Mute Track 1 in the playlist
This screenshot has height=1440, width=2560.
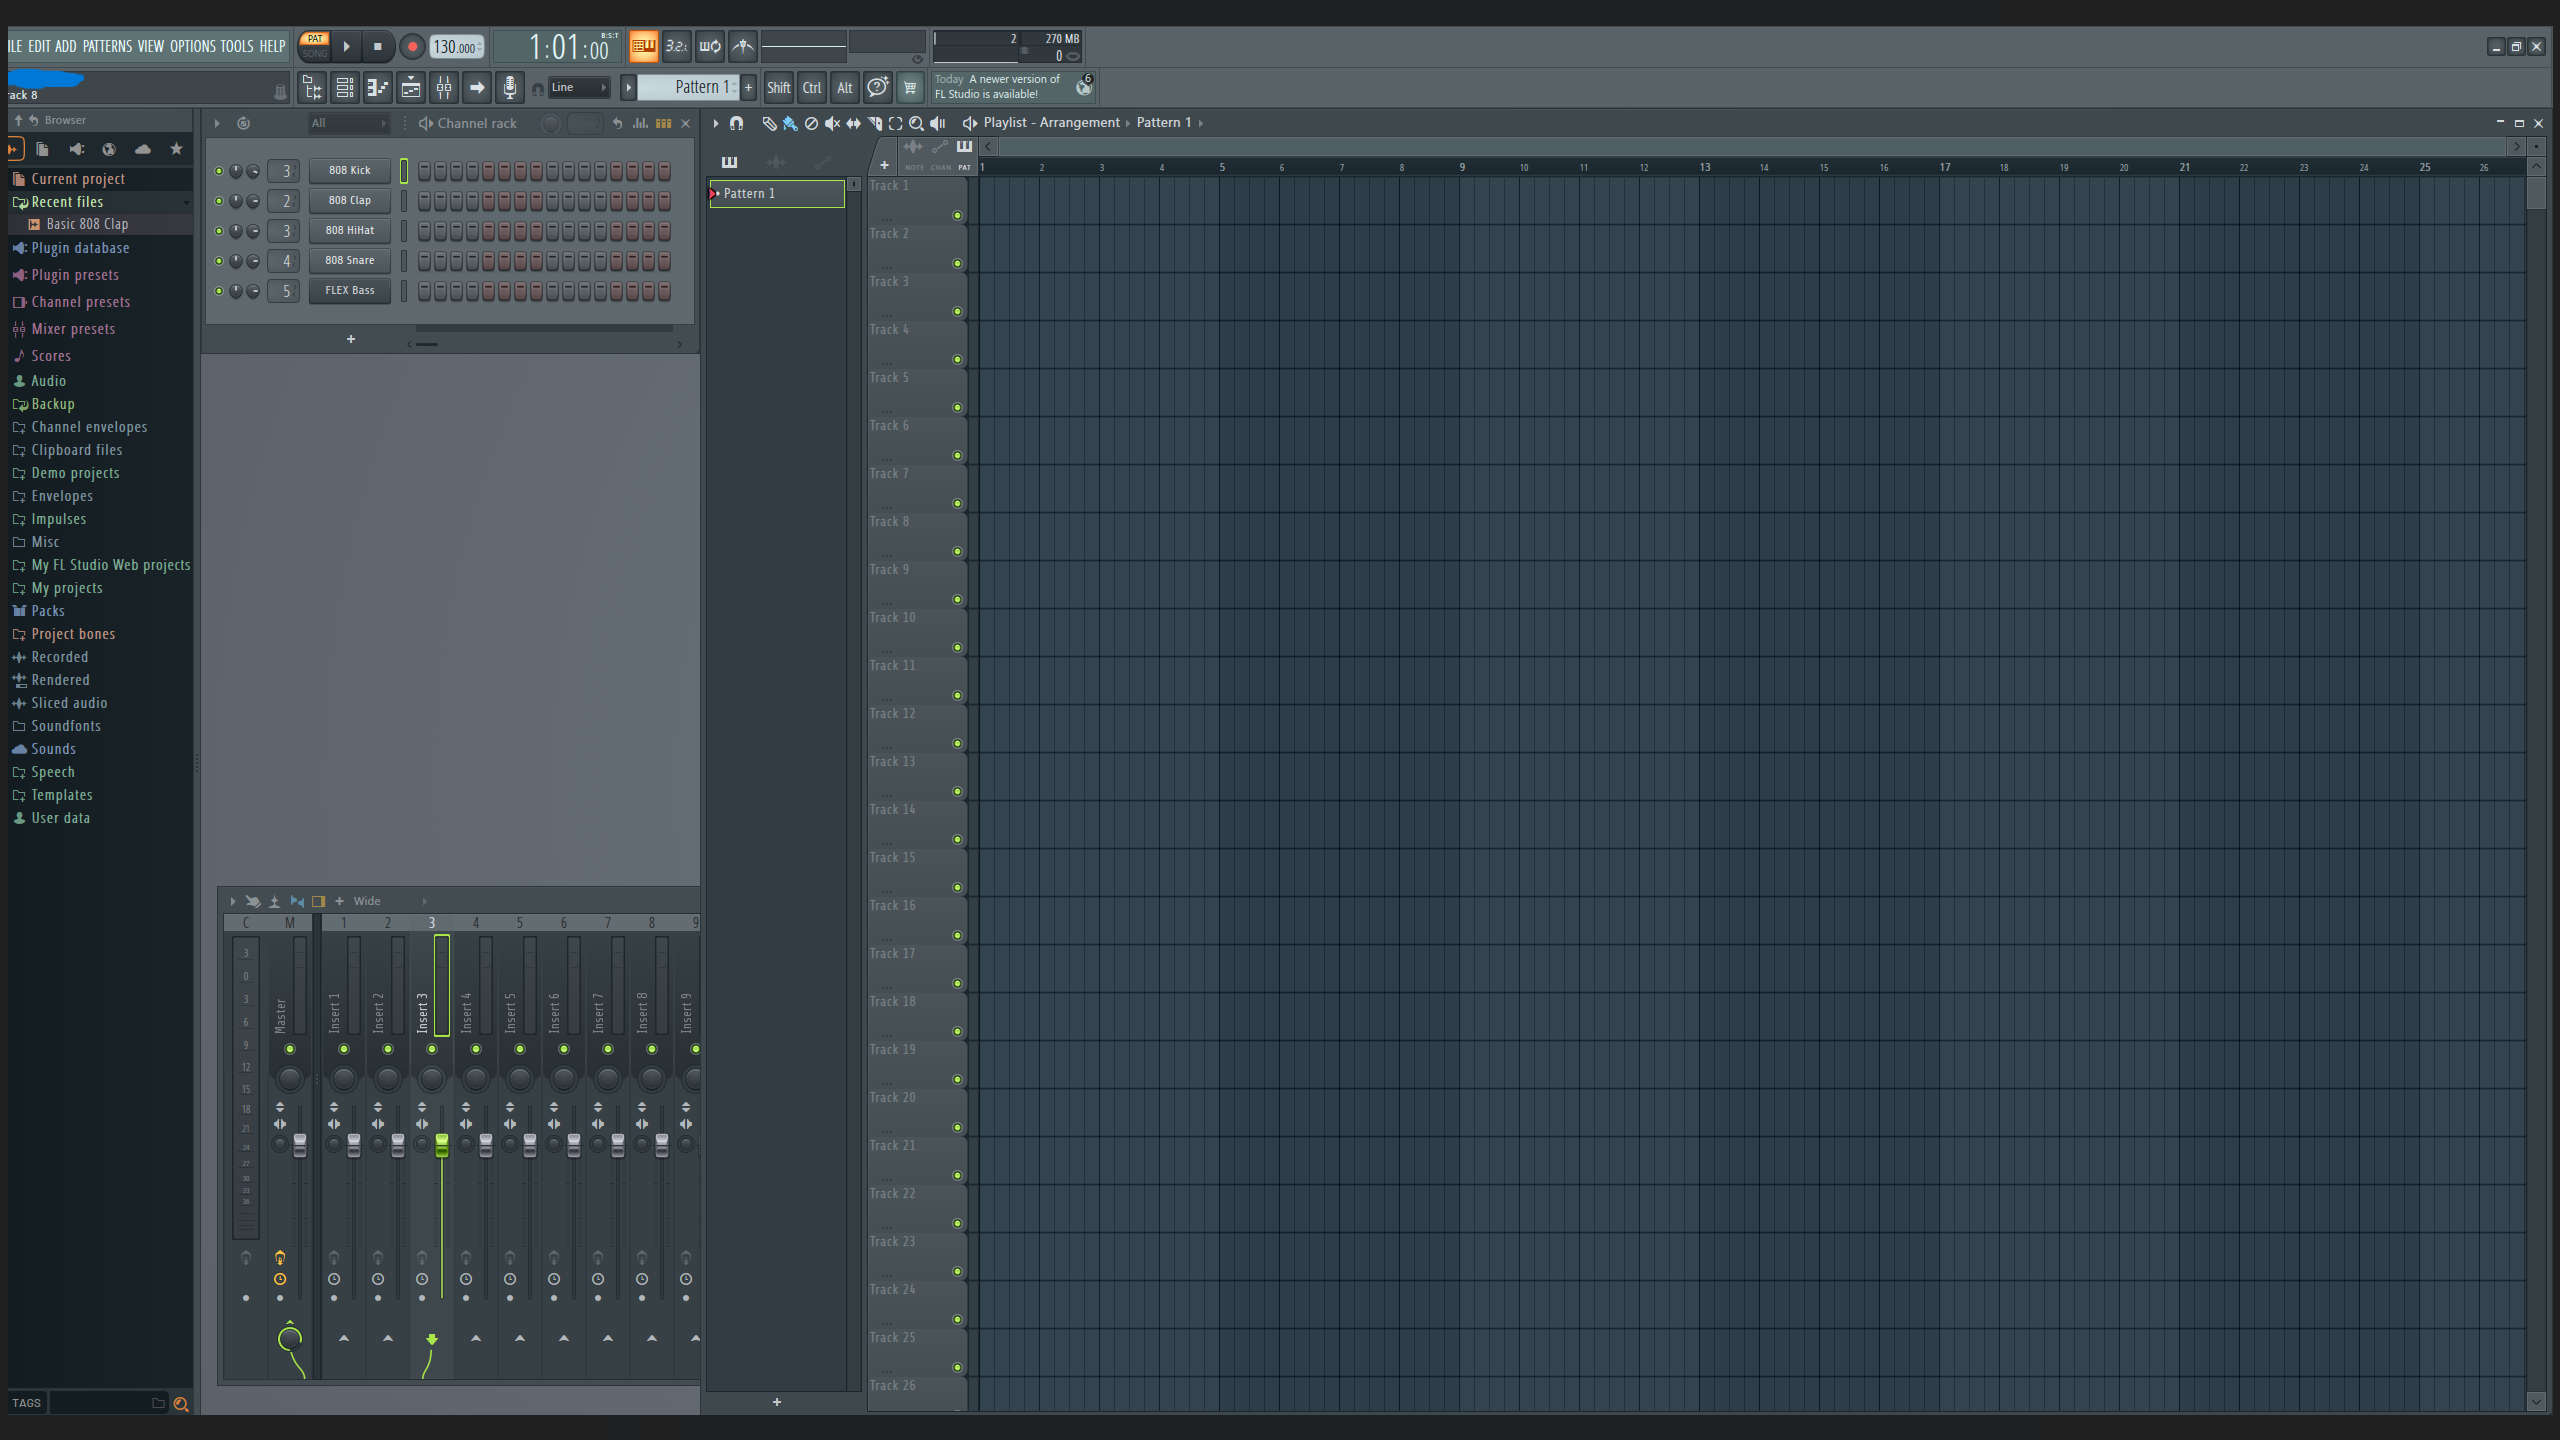[x=957, y=215]
